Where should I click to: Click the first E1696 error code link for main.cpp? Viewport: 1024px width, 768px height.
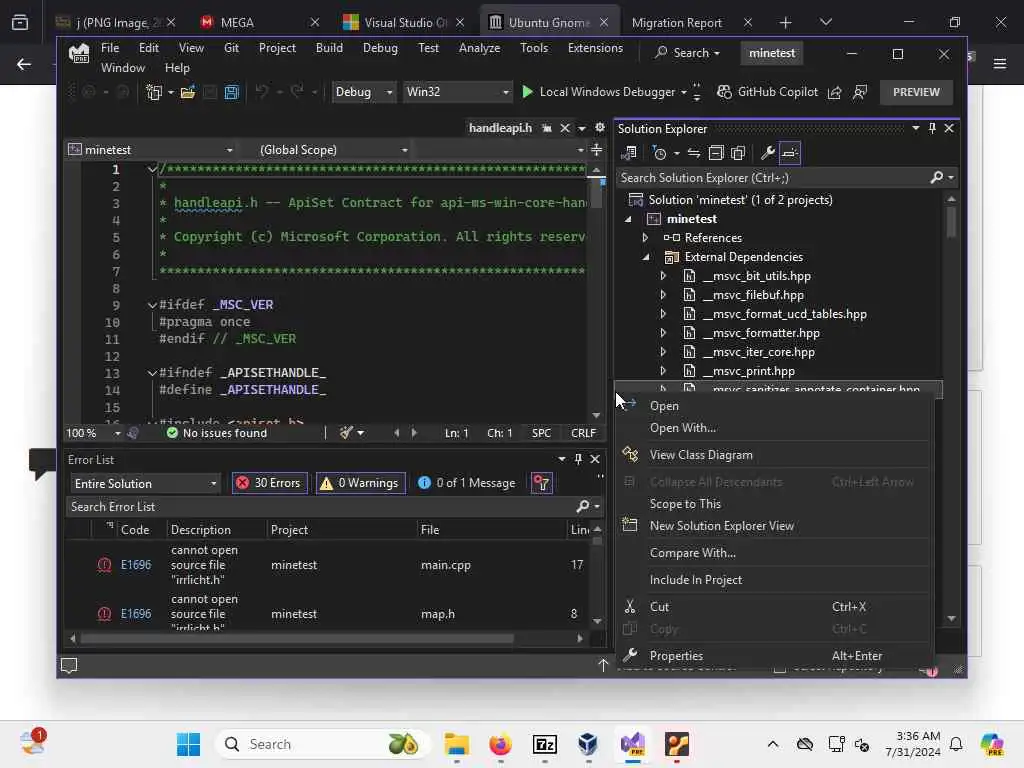tap(136, 565)
